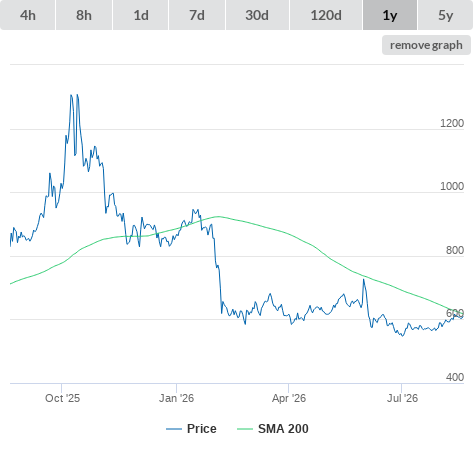Viewport: 474px width, 455px height.
Task: Choose the 1d time range tab
Action: tap(141, 15)
